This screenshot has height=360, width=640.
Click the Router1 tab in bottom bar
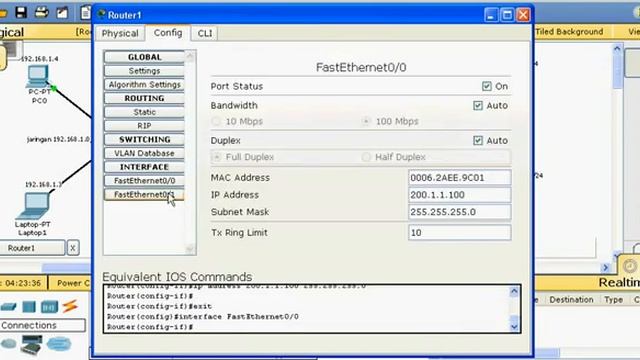click(x=32, y=248)
